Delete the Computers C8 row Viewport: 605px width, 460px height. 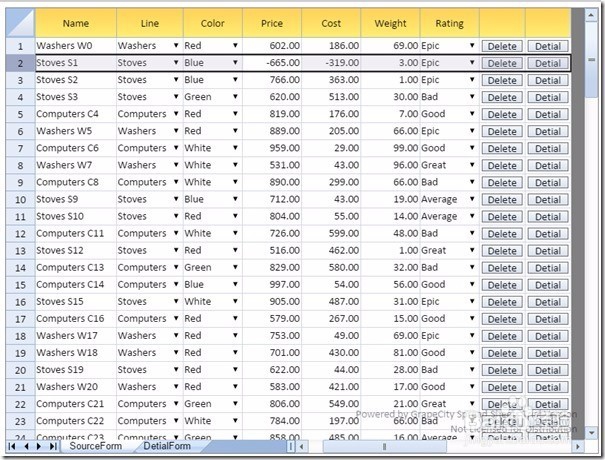click(x=502, y=183)
